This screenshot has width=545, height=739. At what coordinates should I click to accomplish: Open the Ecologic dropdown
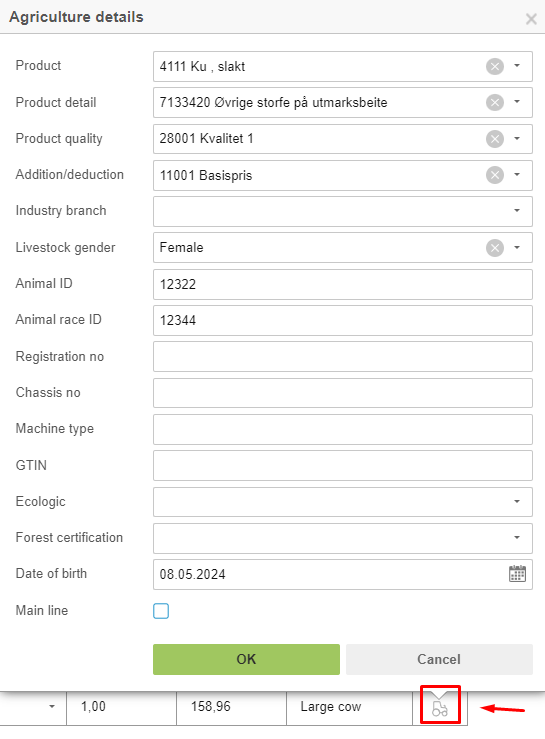click(343, 501)
